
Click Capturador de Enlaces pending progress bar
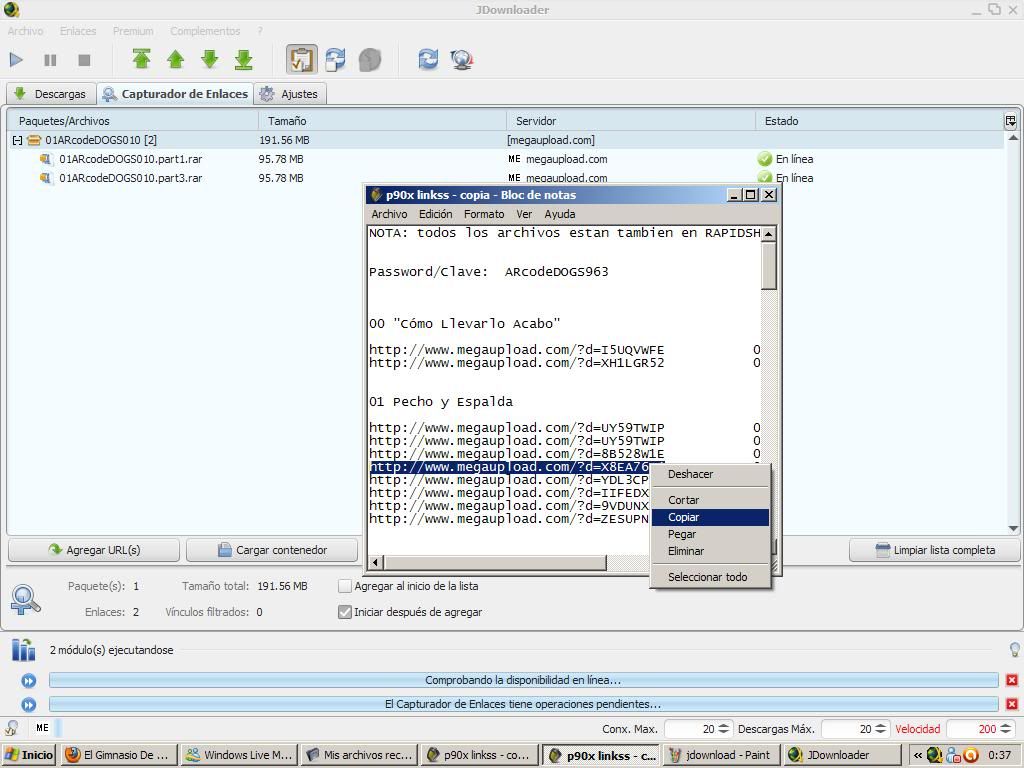tap(523, 704)
